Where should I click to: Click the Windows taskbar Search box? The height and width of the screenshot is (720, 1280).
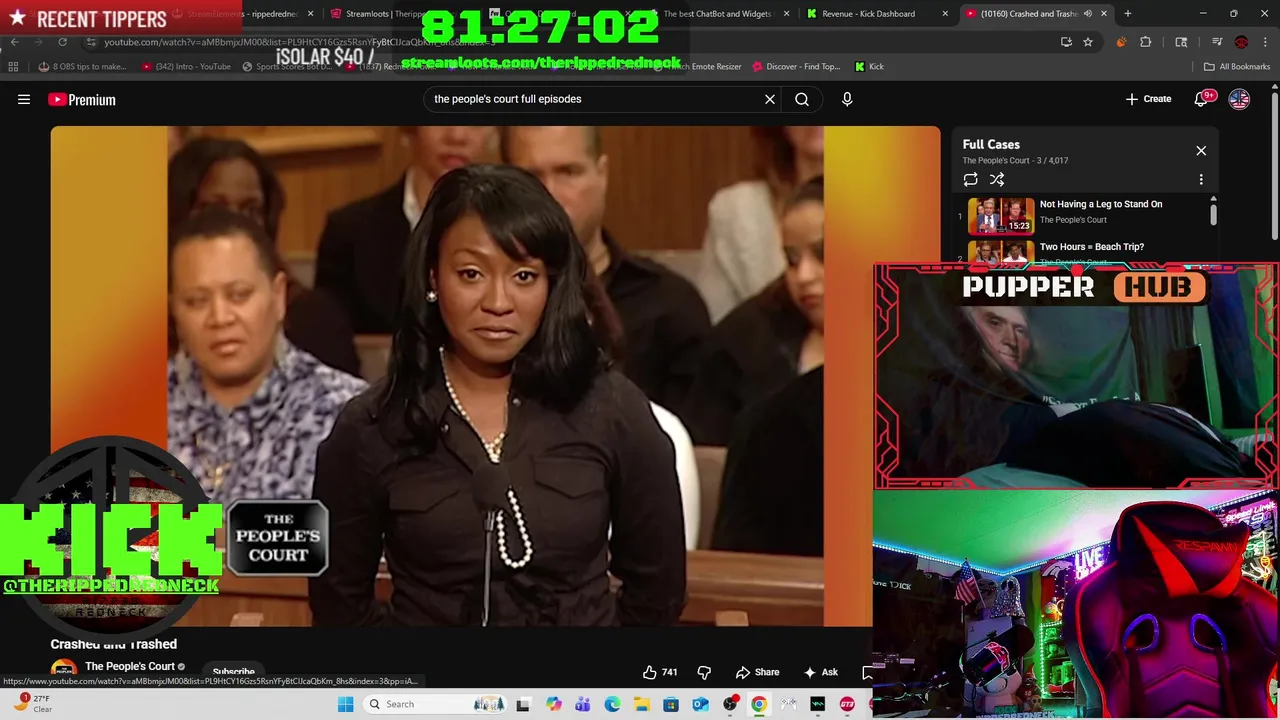435,704
